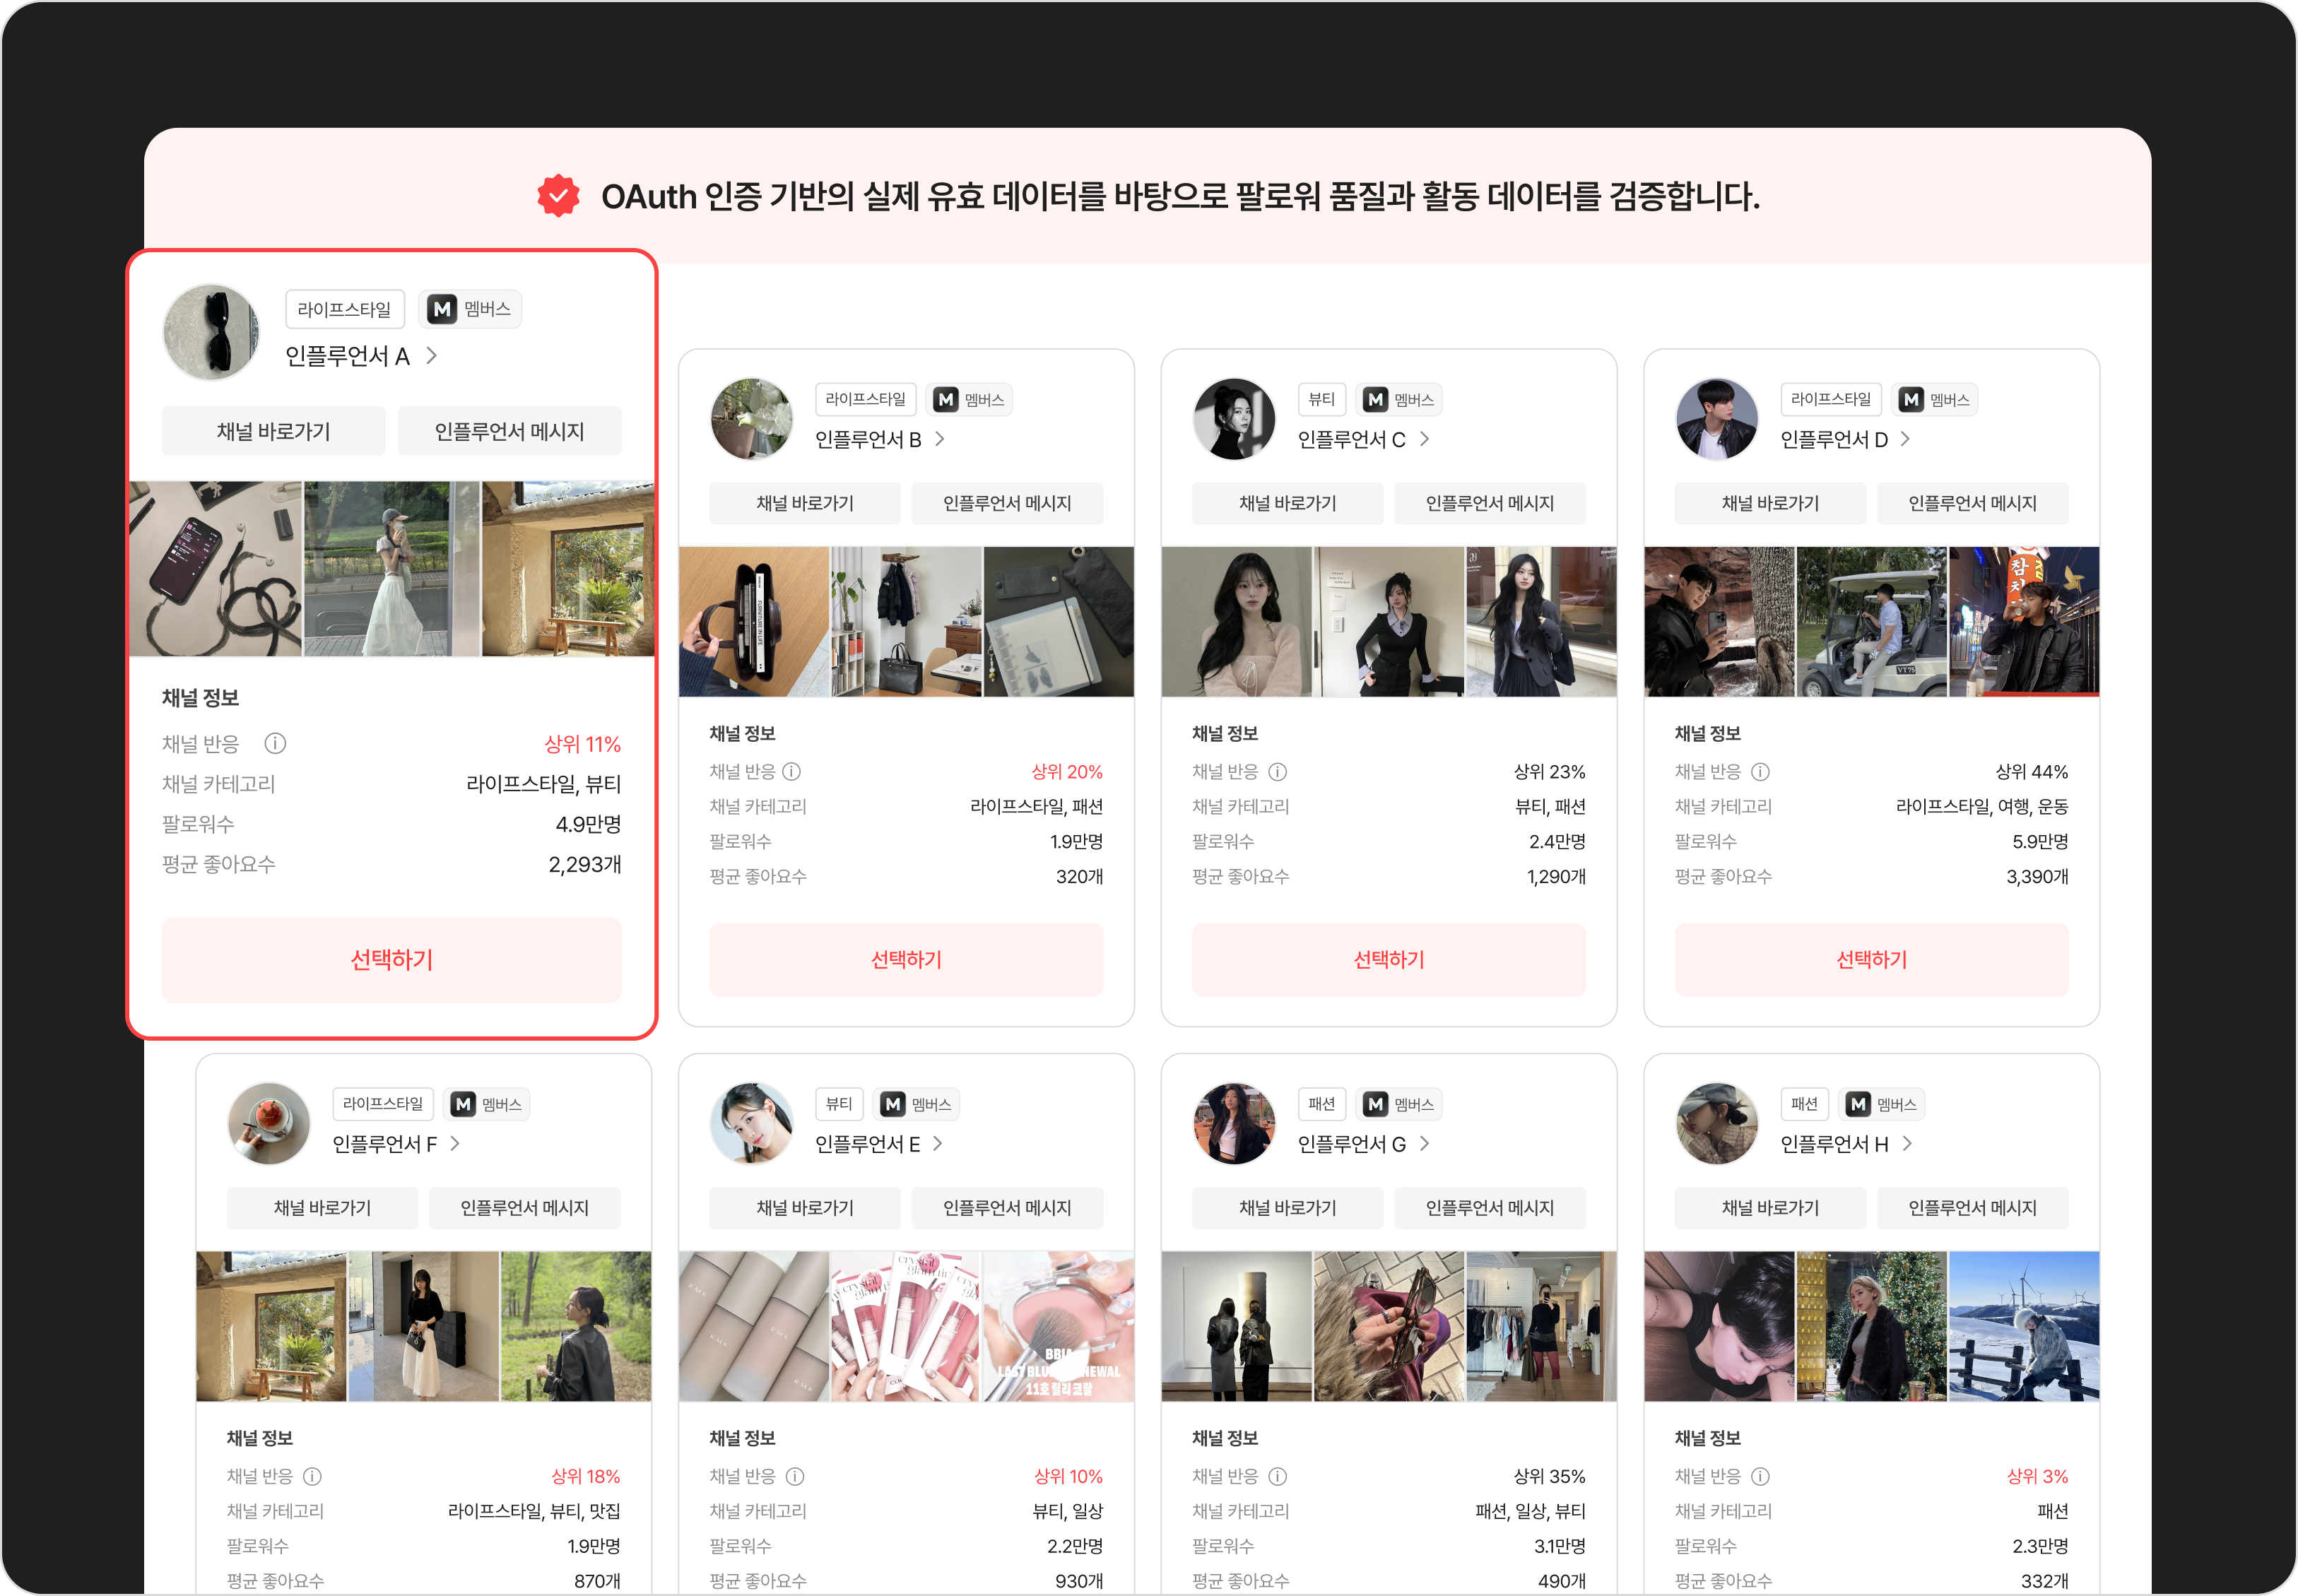Open 채널 바로가기 for 인플루언서 B

[x=805, y=503]
